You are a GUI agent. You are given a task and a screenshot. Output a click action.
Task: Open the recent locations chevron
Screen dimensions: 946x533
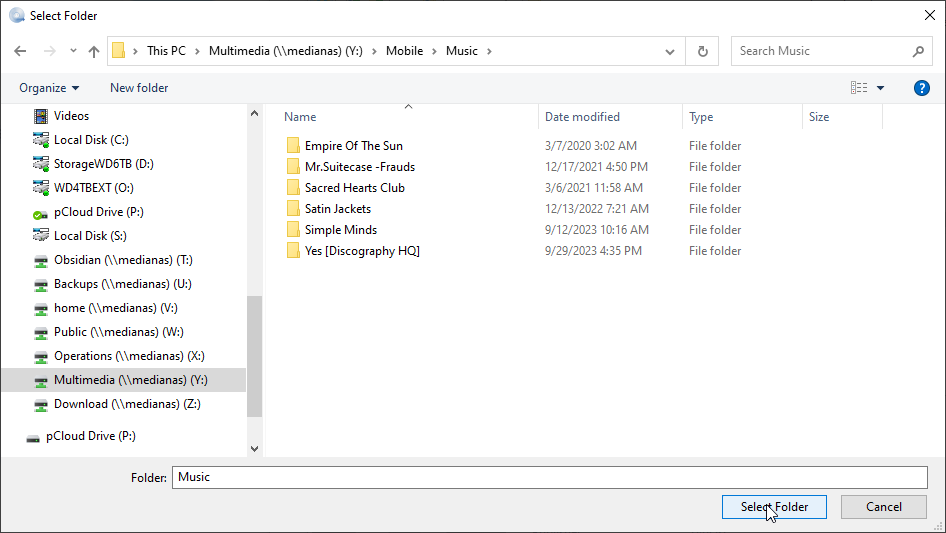point(74,51)
